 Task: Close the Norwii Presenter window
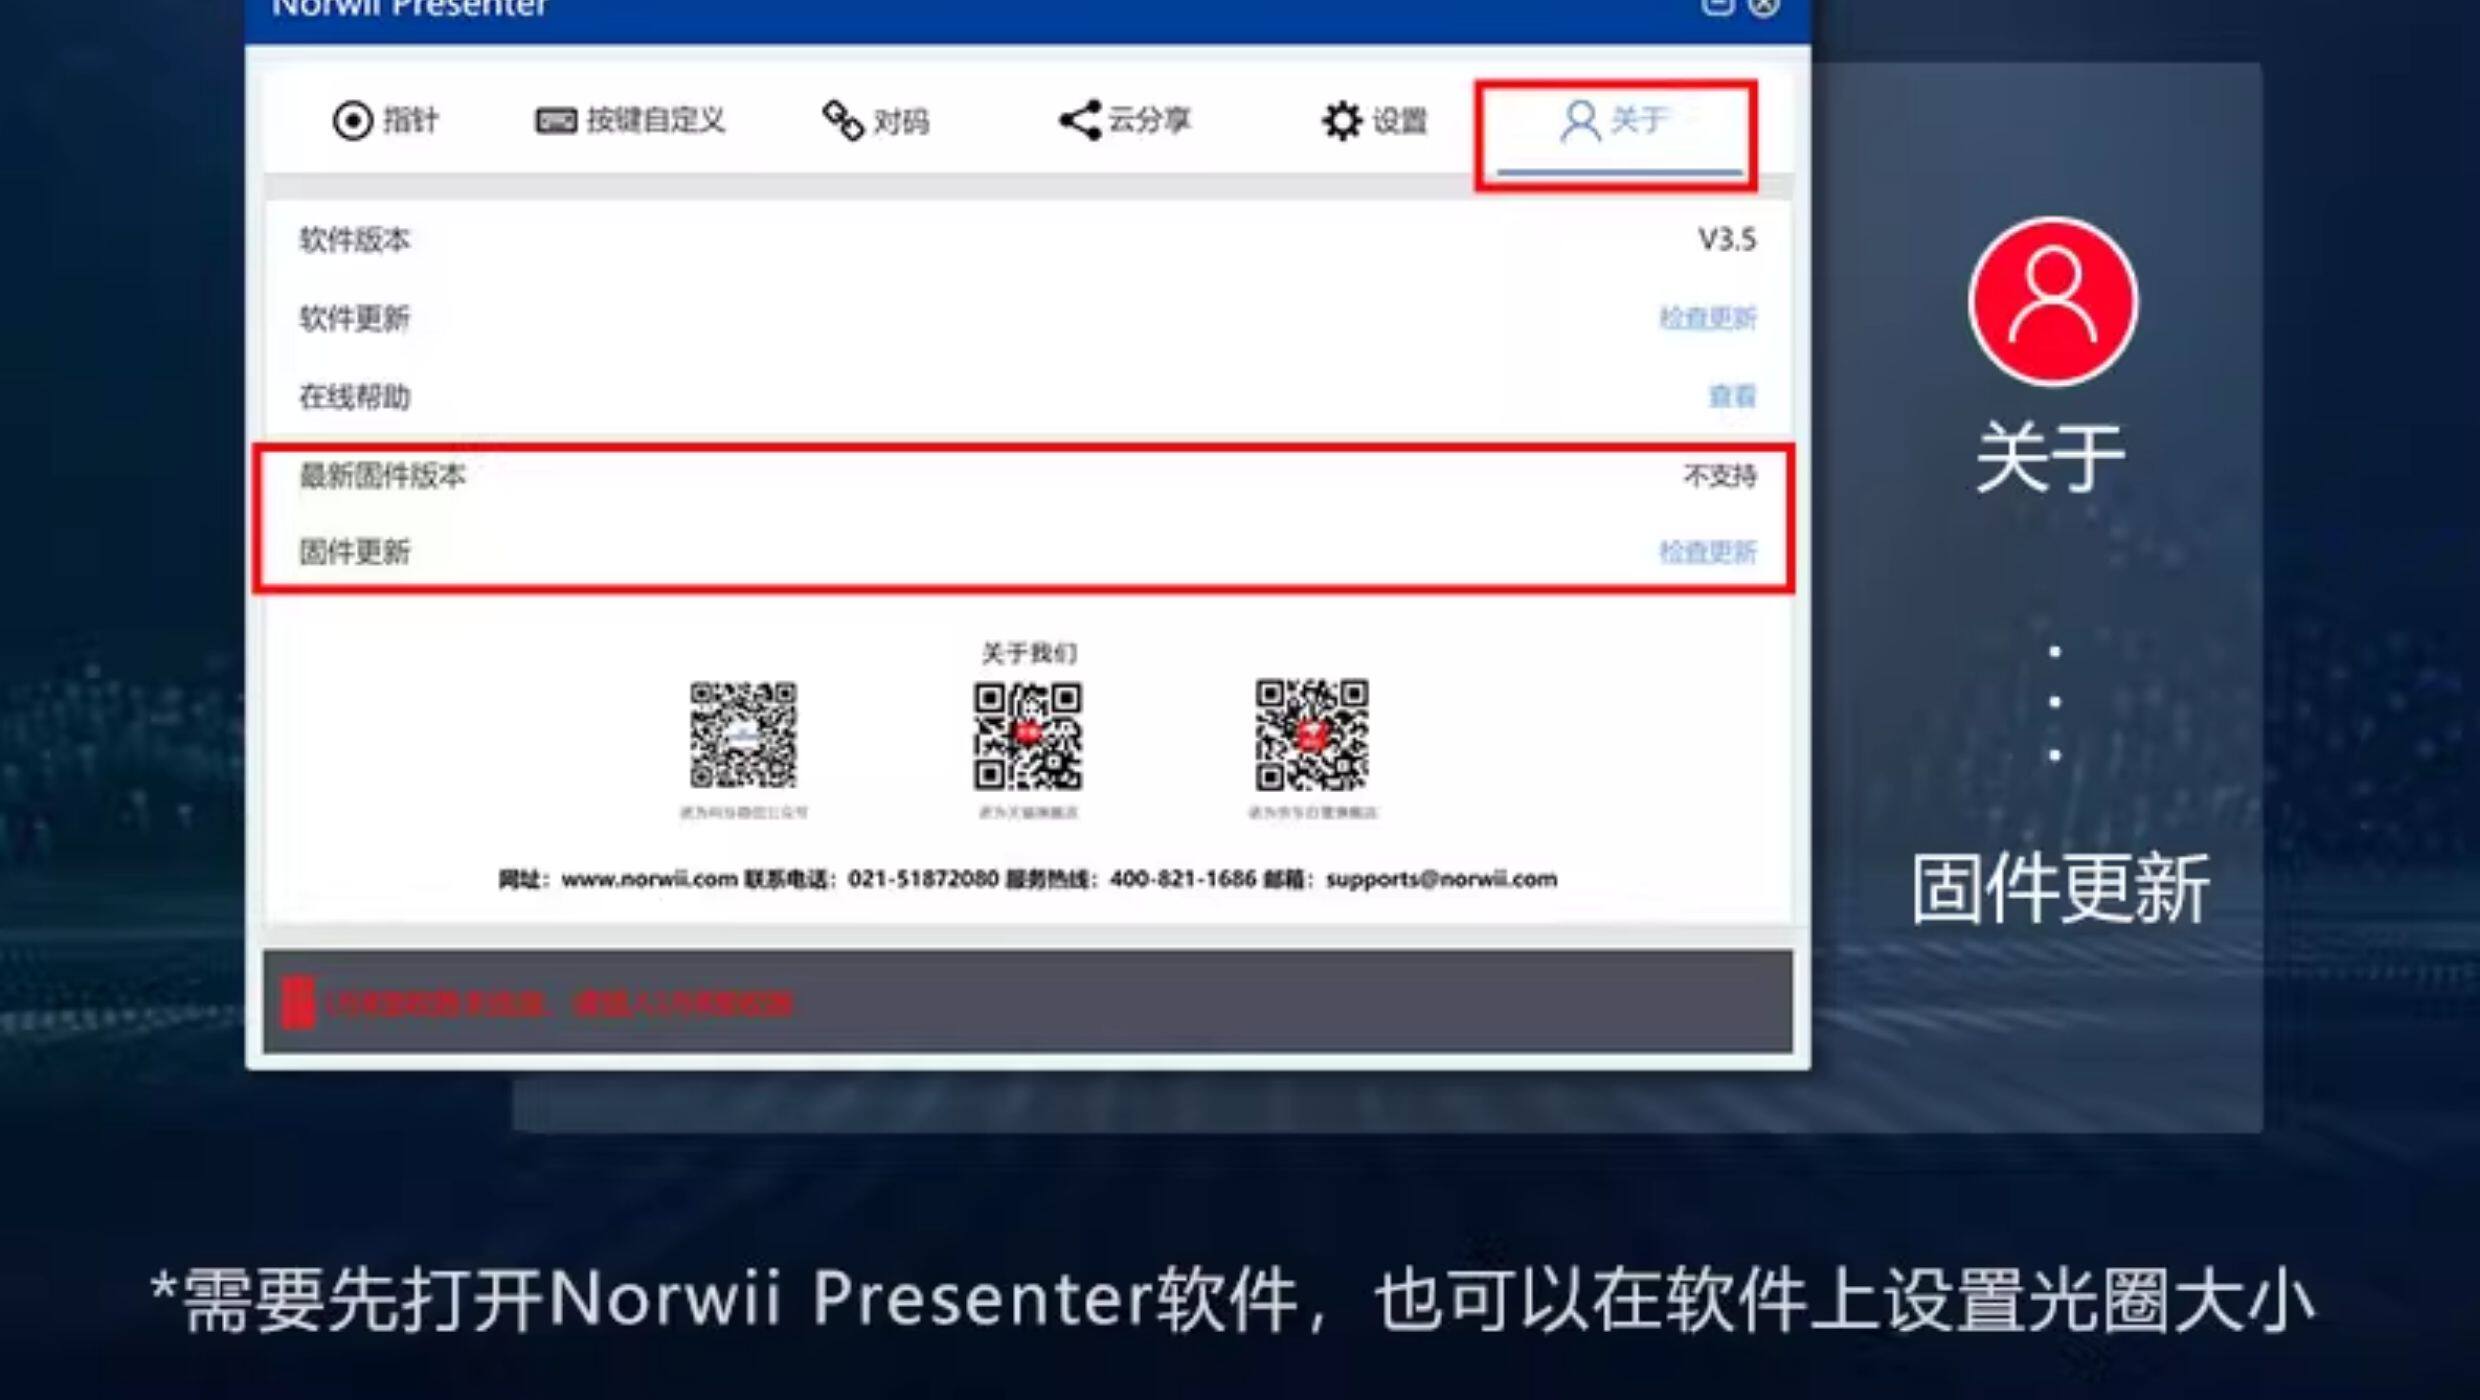pos(1764,6)
